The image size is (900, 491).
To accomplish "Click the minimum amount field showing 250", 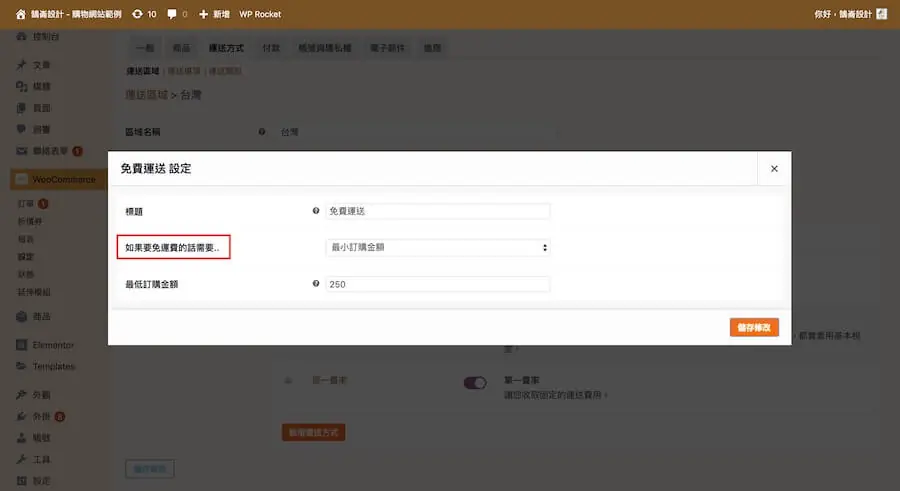I will pos(438,284).
